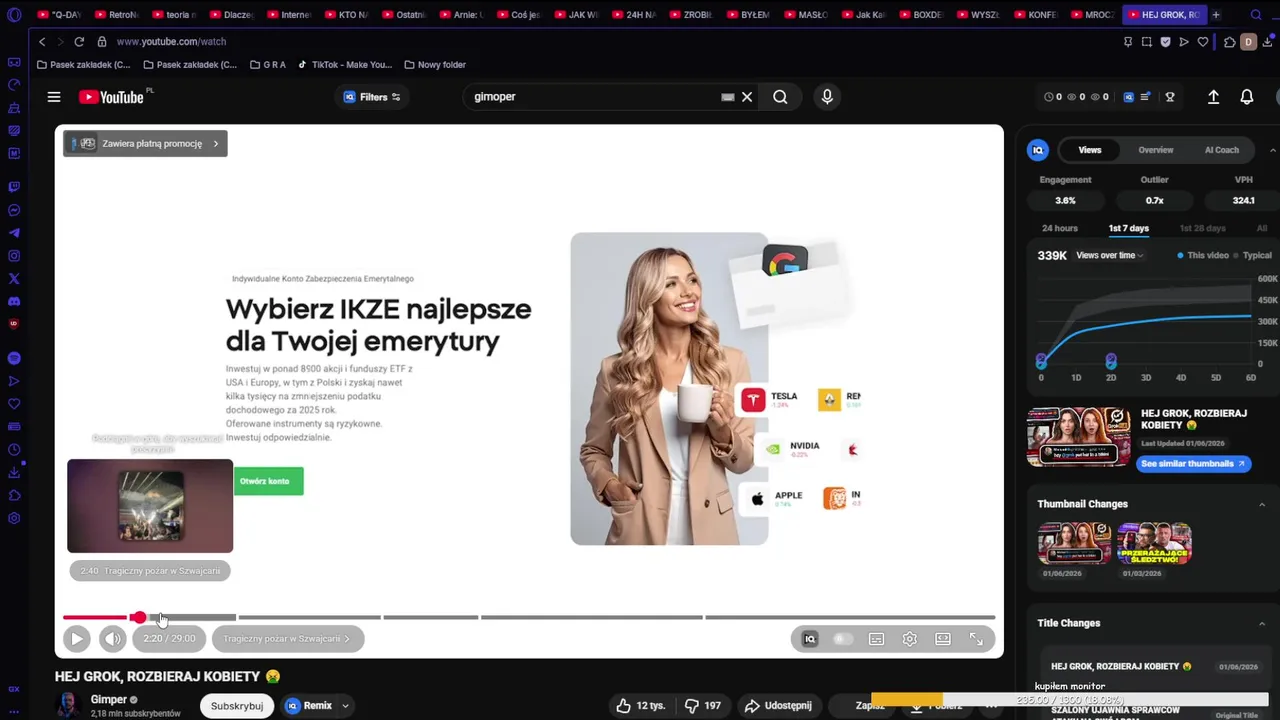Open the video in fullscreen
The image size is (1280, 720).
pos(976,639)
